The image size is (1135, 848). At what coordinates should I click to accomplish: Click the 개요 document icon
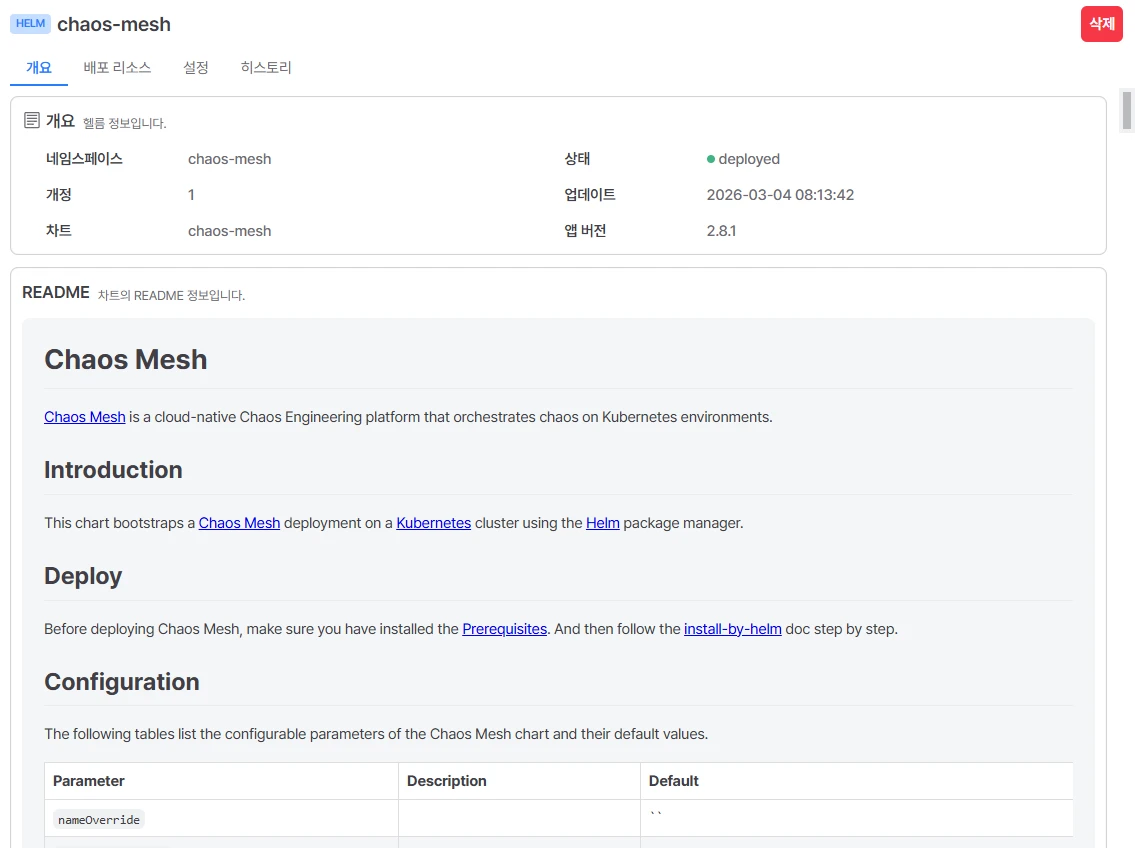click(x=32, y=120)
